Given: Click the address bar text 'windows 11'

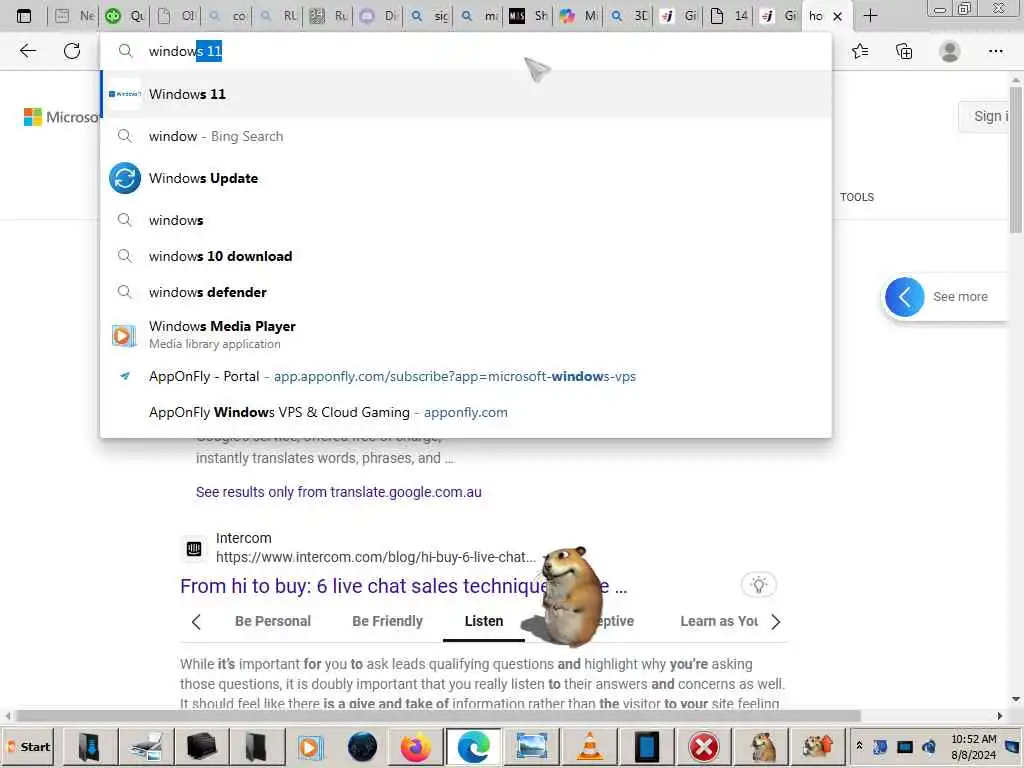Looking at the screenshot, I should pyautogui.click(x=185, y=51).
